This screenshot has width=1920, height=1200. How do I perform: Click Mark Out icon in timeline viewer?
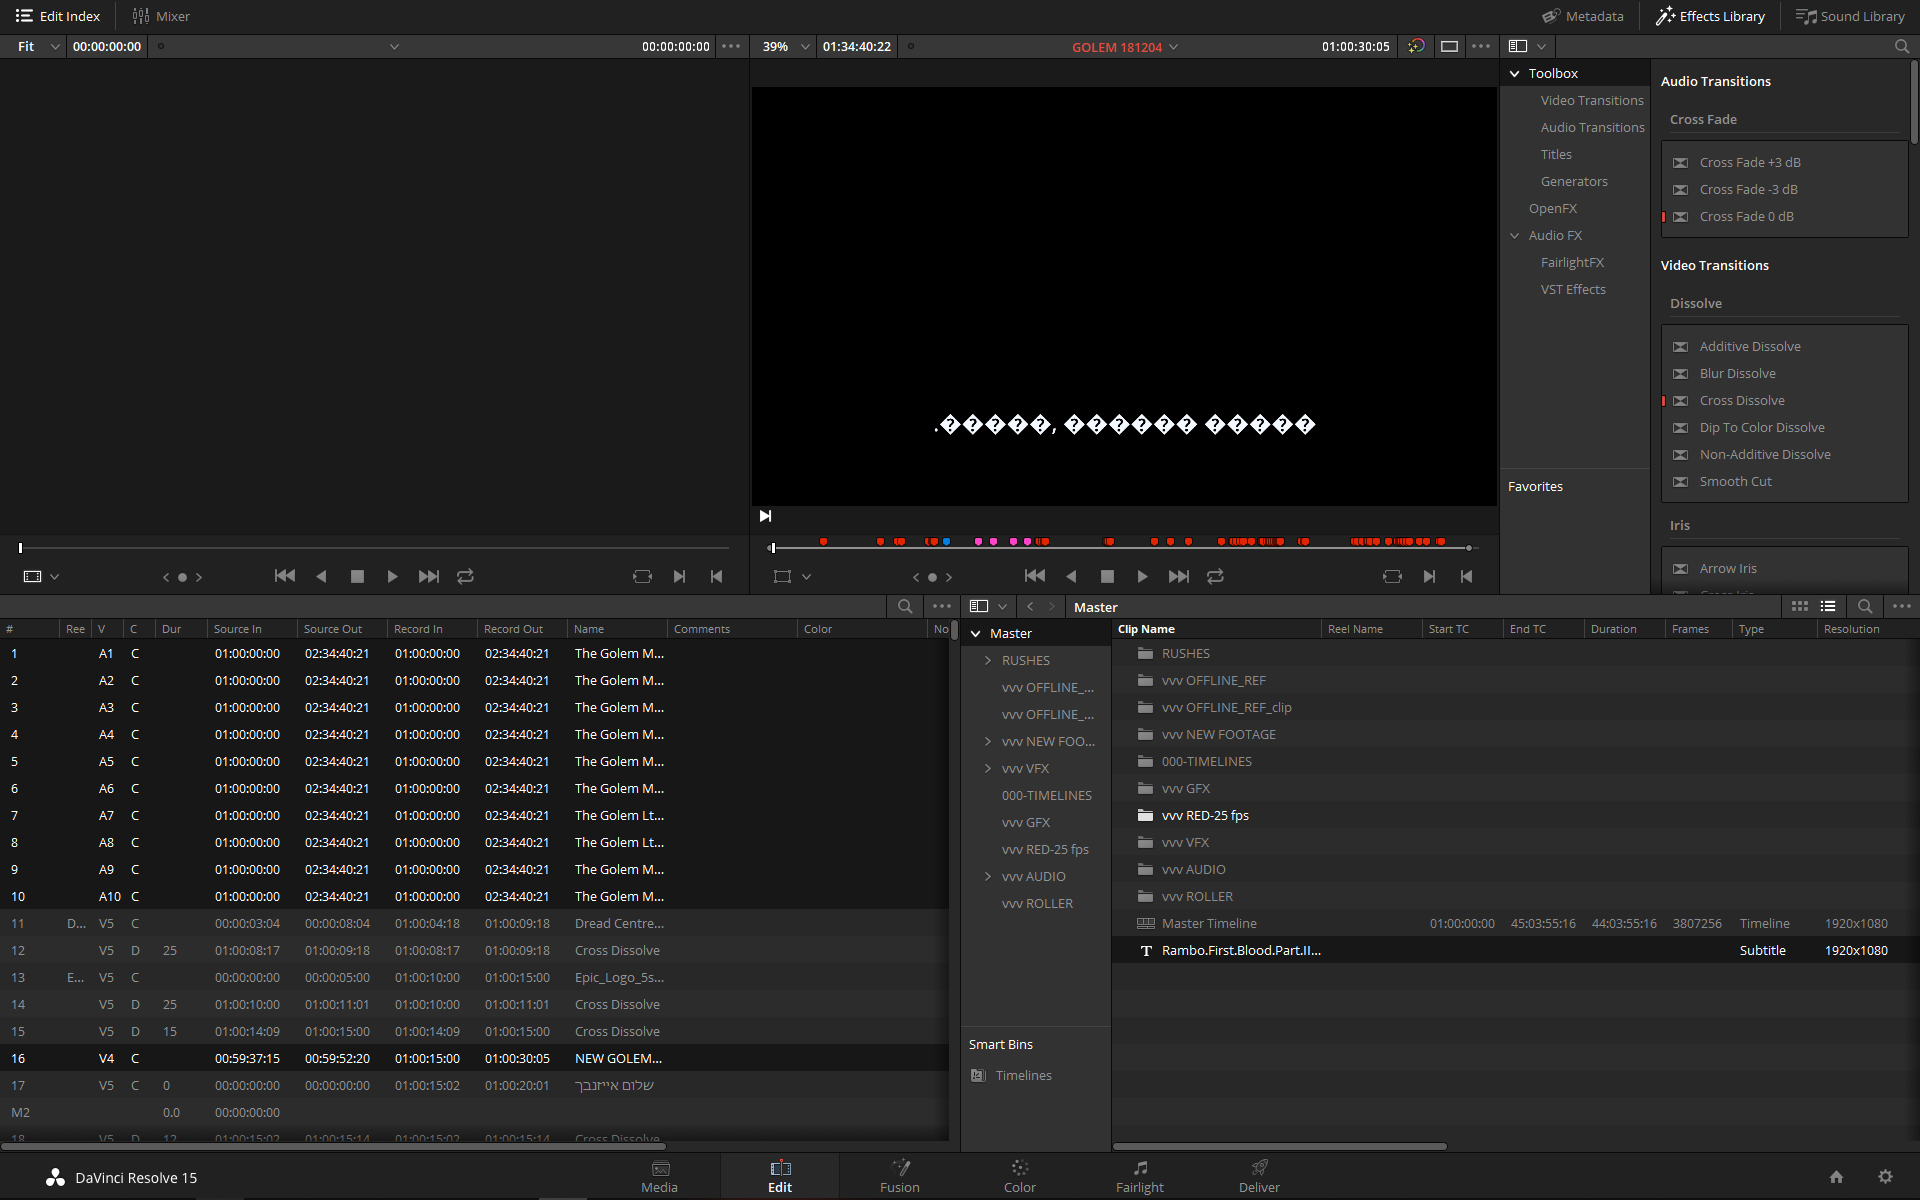point(1466,576)
